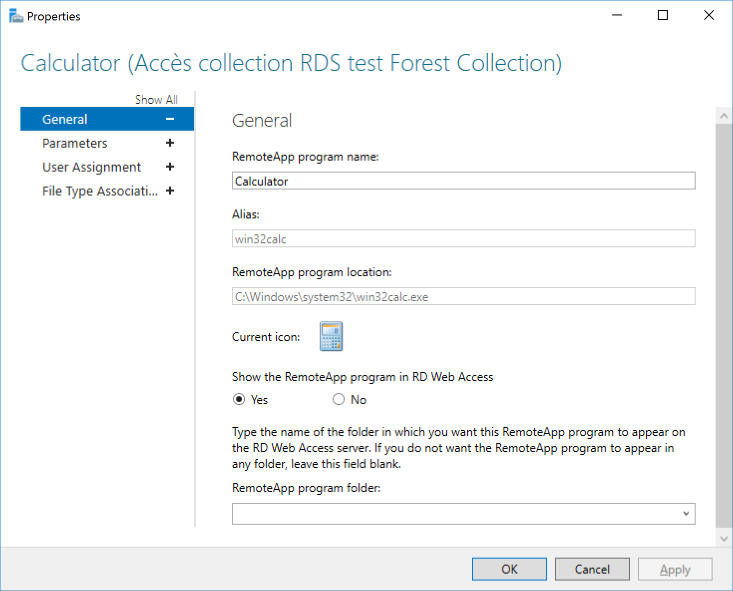
Task: Minimize the Properties window
Action: [617, 15]
